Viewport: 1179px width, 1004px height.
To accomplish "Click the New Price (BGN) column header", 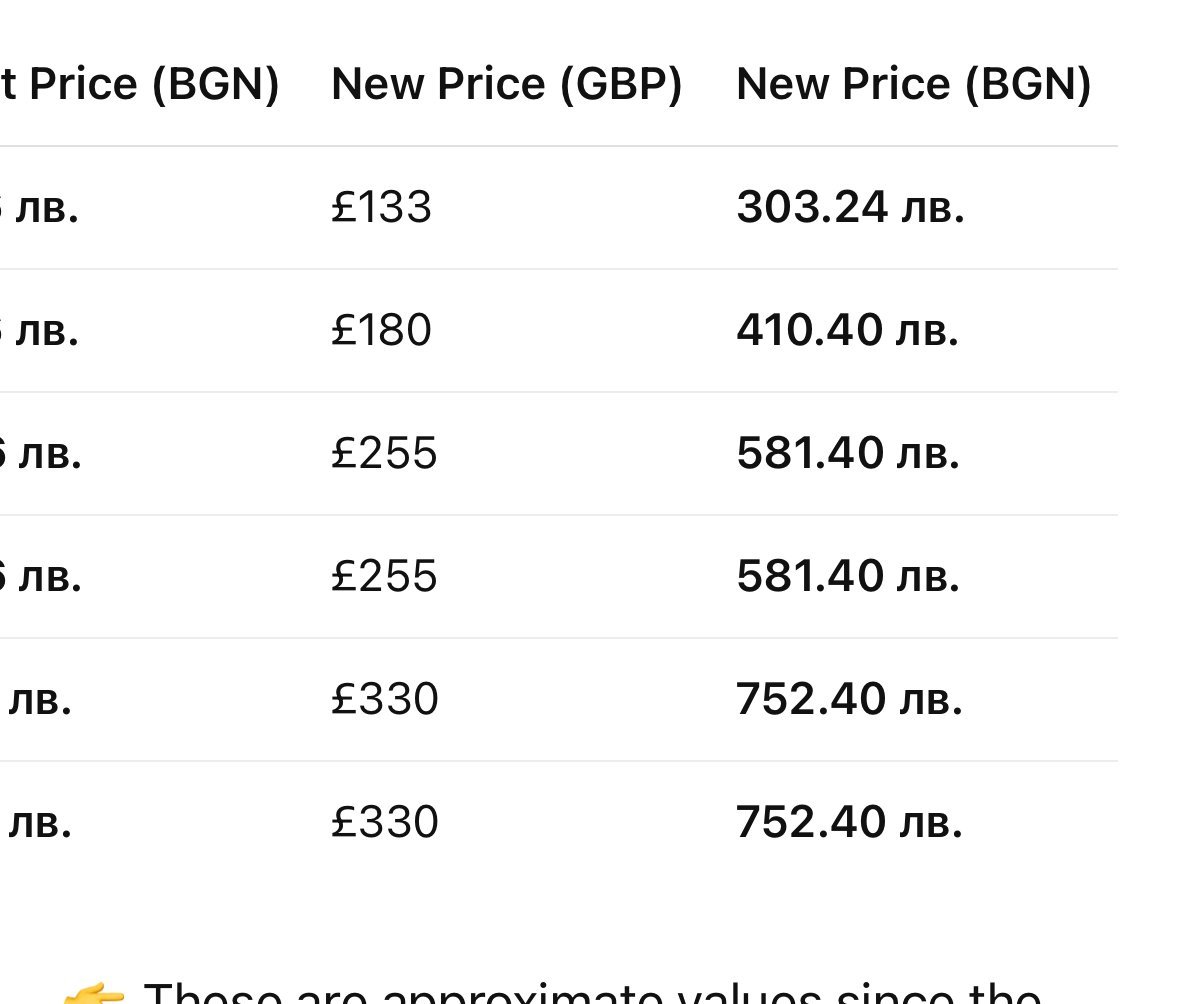I will click(913, 83).
